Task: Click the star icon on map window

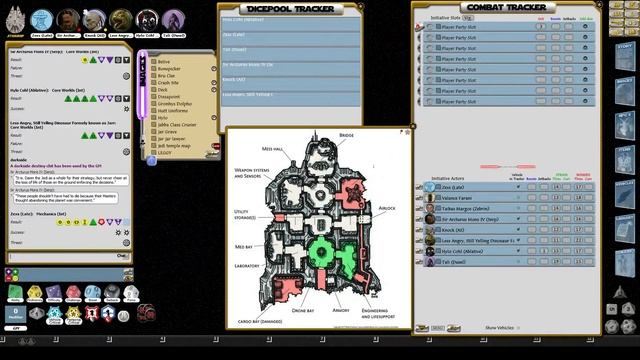Action: tap(407, 132)
